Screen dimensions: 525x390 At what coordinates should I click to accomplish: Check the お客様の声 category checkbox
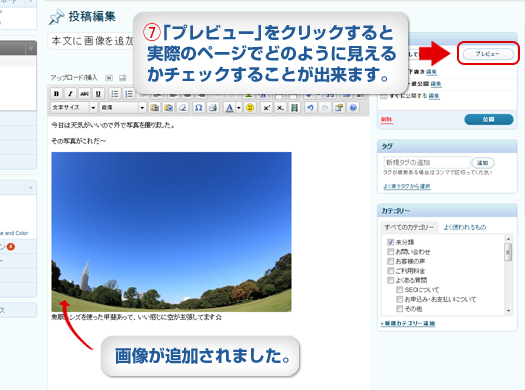pyautogui.click(x=390, y=261)
